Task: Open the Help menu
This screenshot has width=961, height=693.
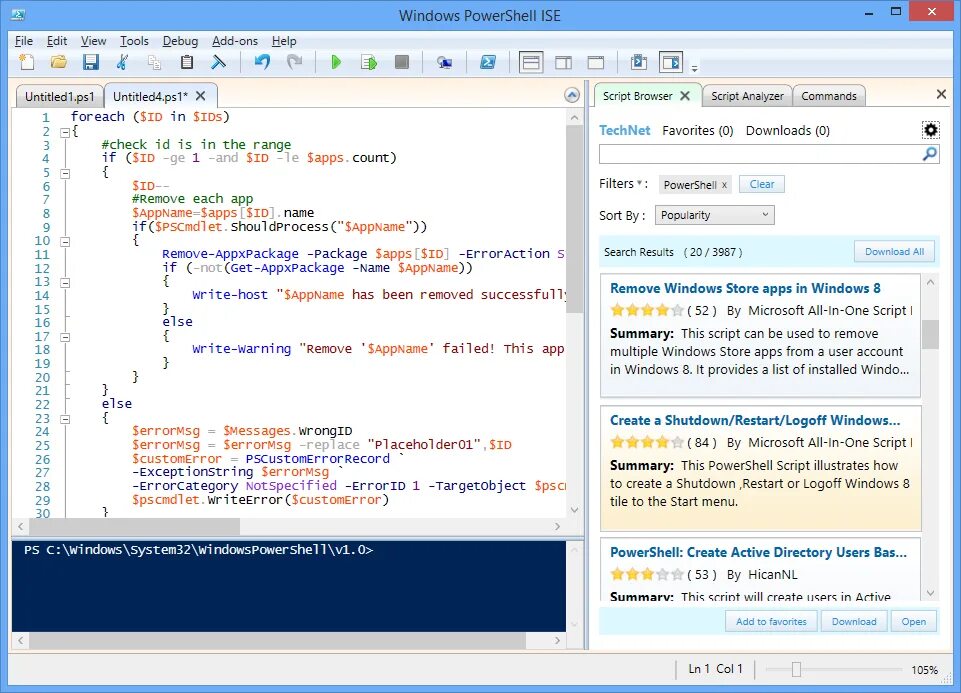Action: click(x=284, y=41)
